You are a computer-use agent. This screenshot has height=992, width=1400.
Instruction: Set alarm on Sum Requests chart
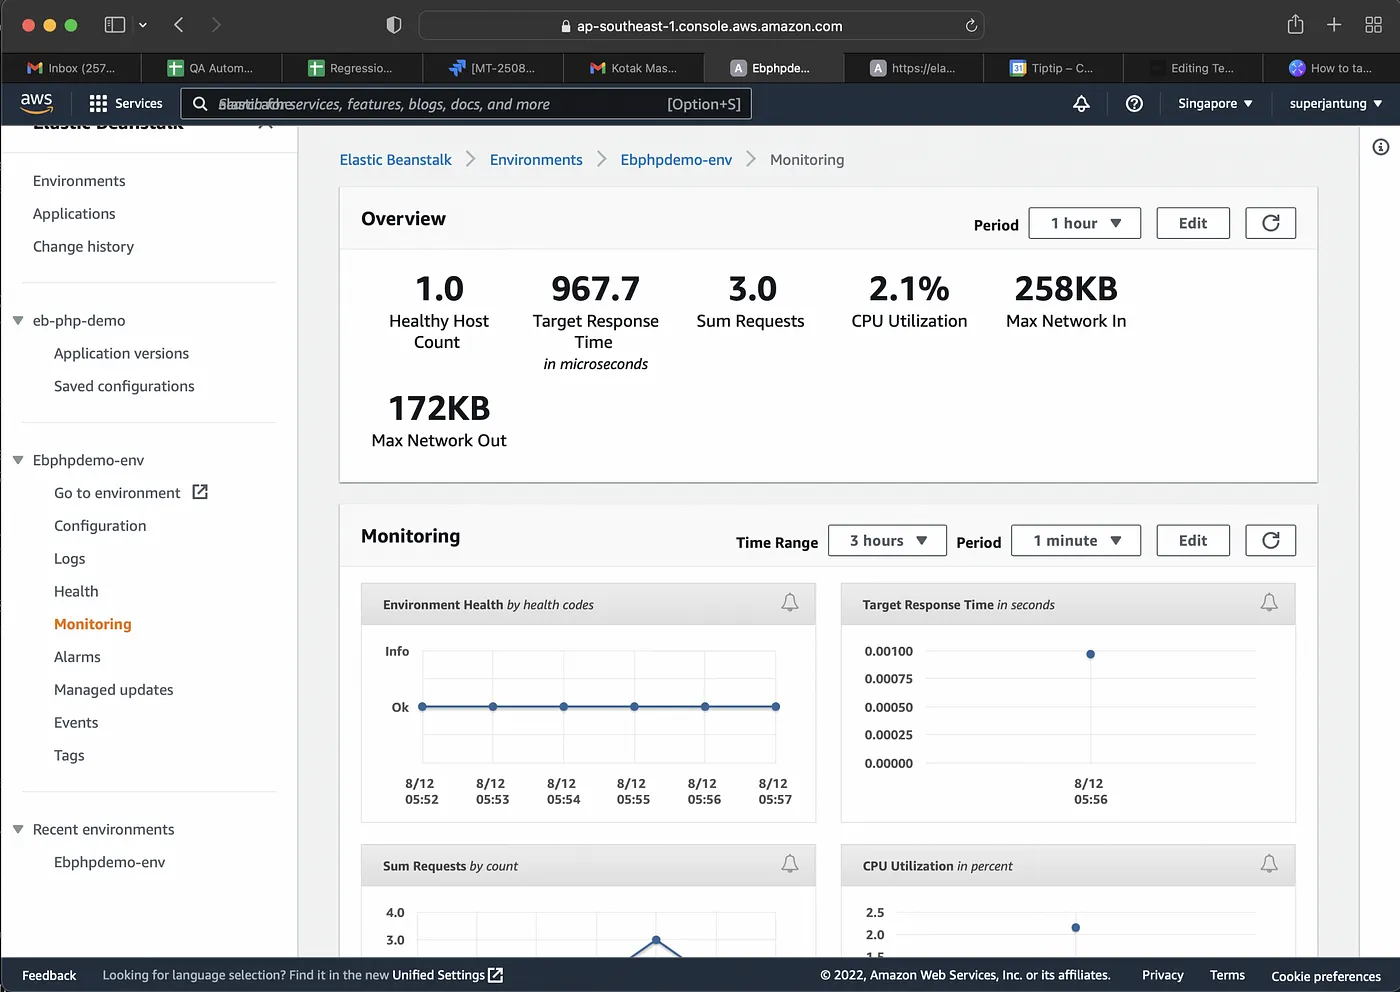tap(790, 864)
